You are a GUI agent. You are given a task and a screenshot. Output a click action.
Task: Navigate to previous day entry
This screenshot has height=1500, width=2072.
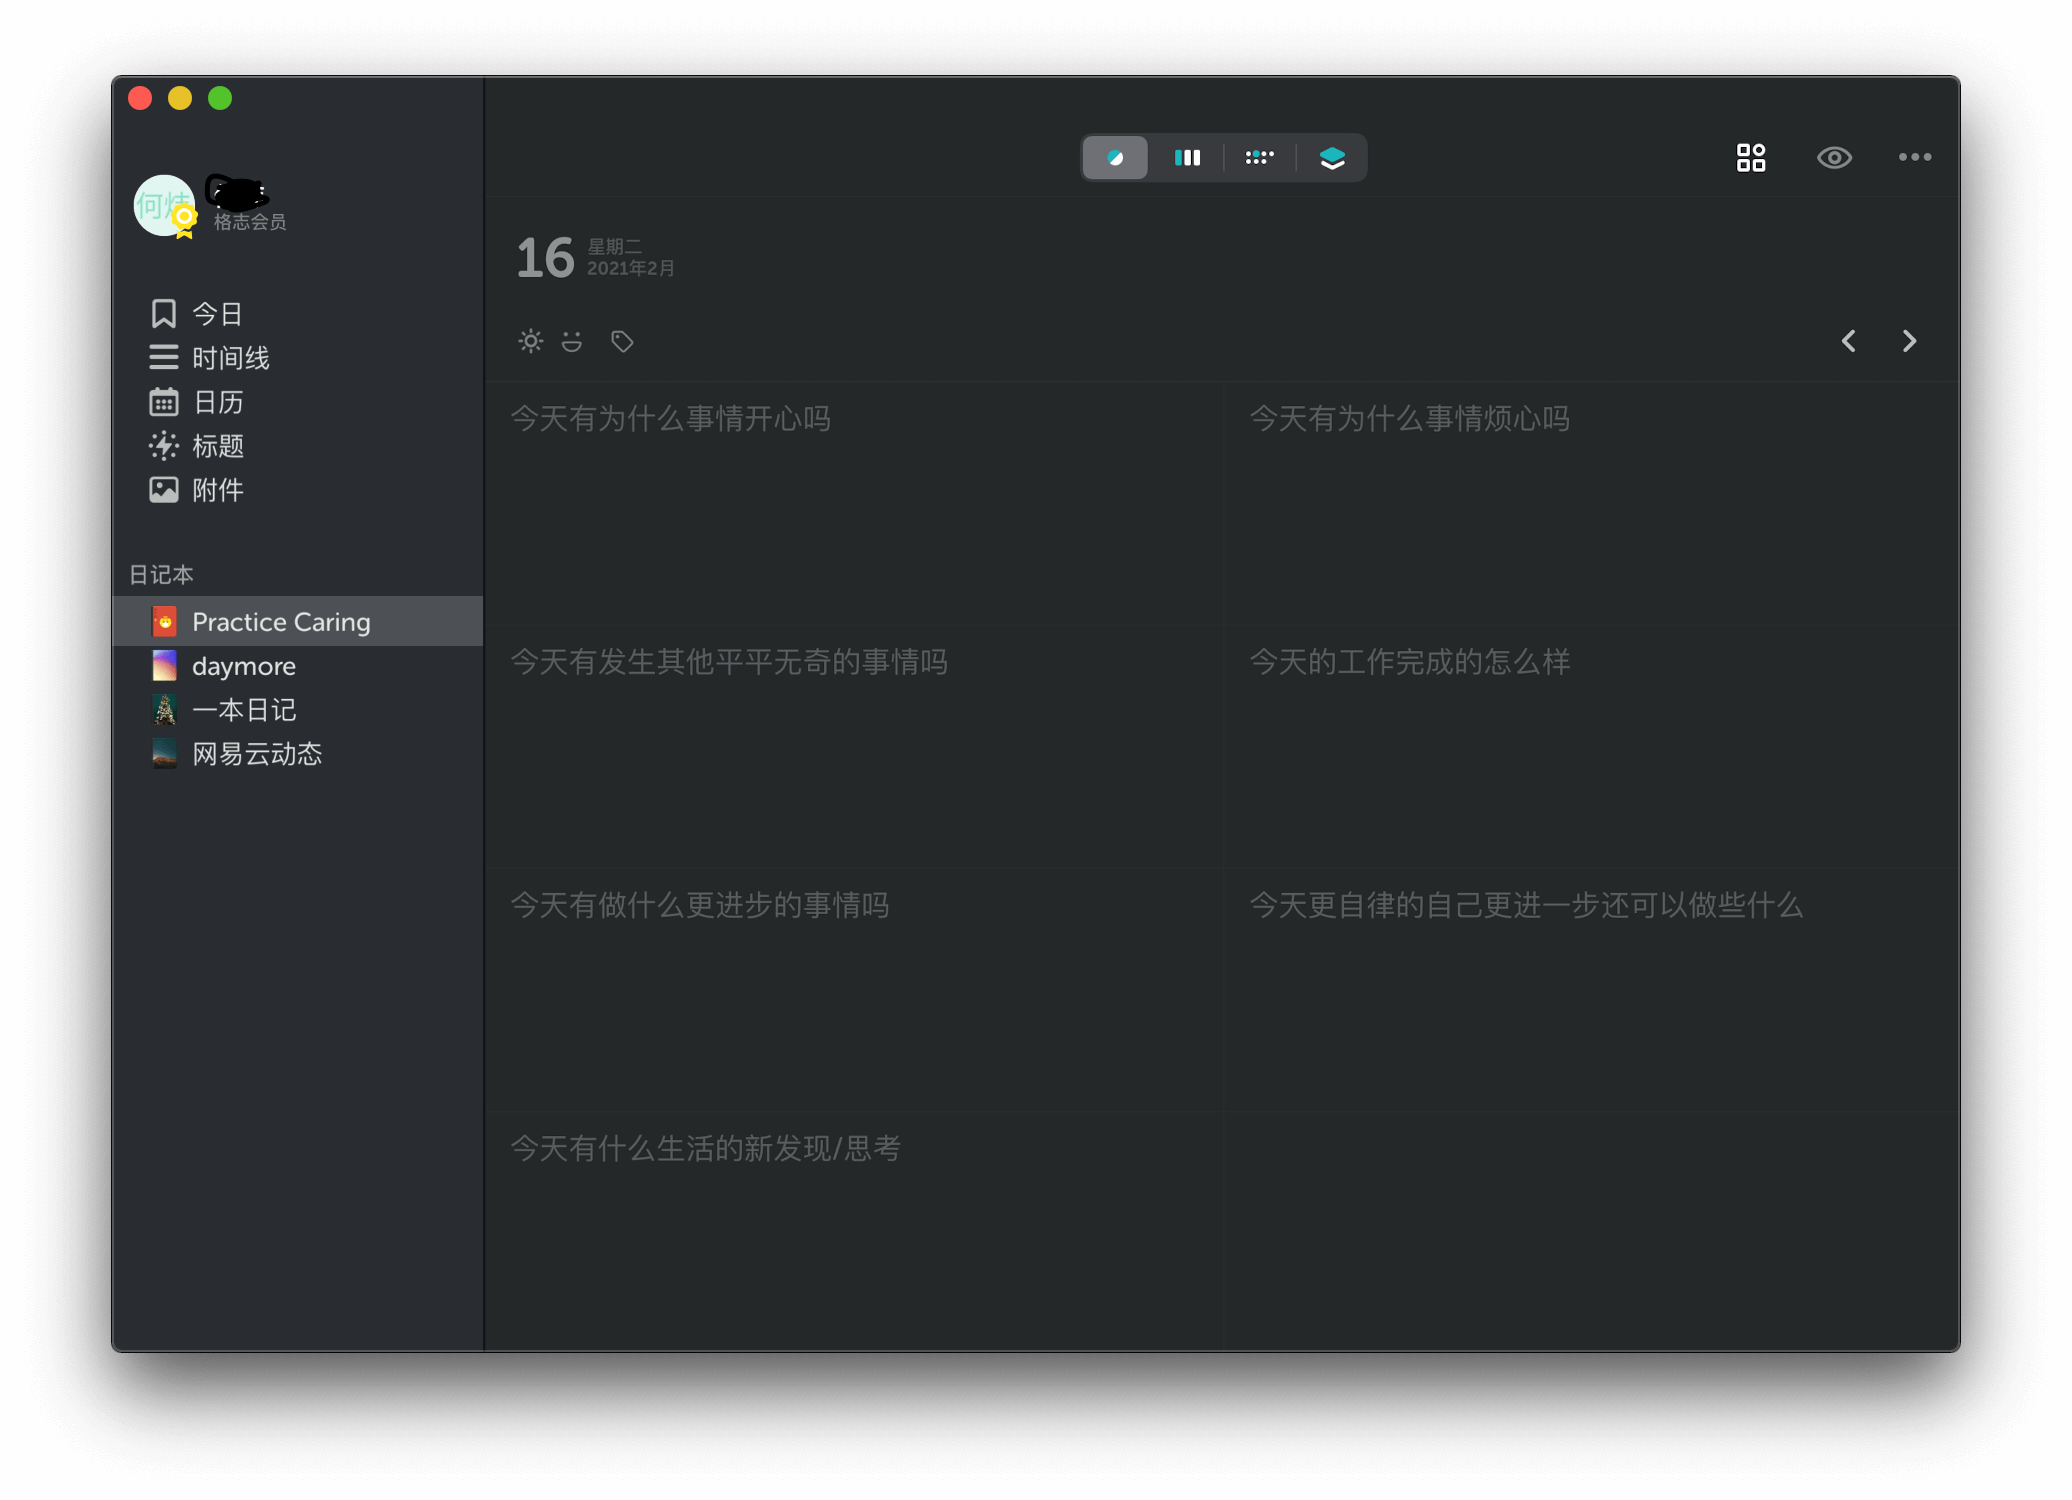click(x=1848, y=338)
